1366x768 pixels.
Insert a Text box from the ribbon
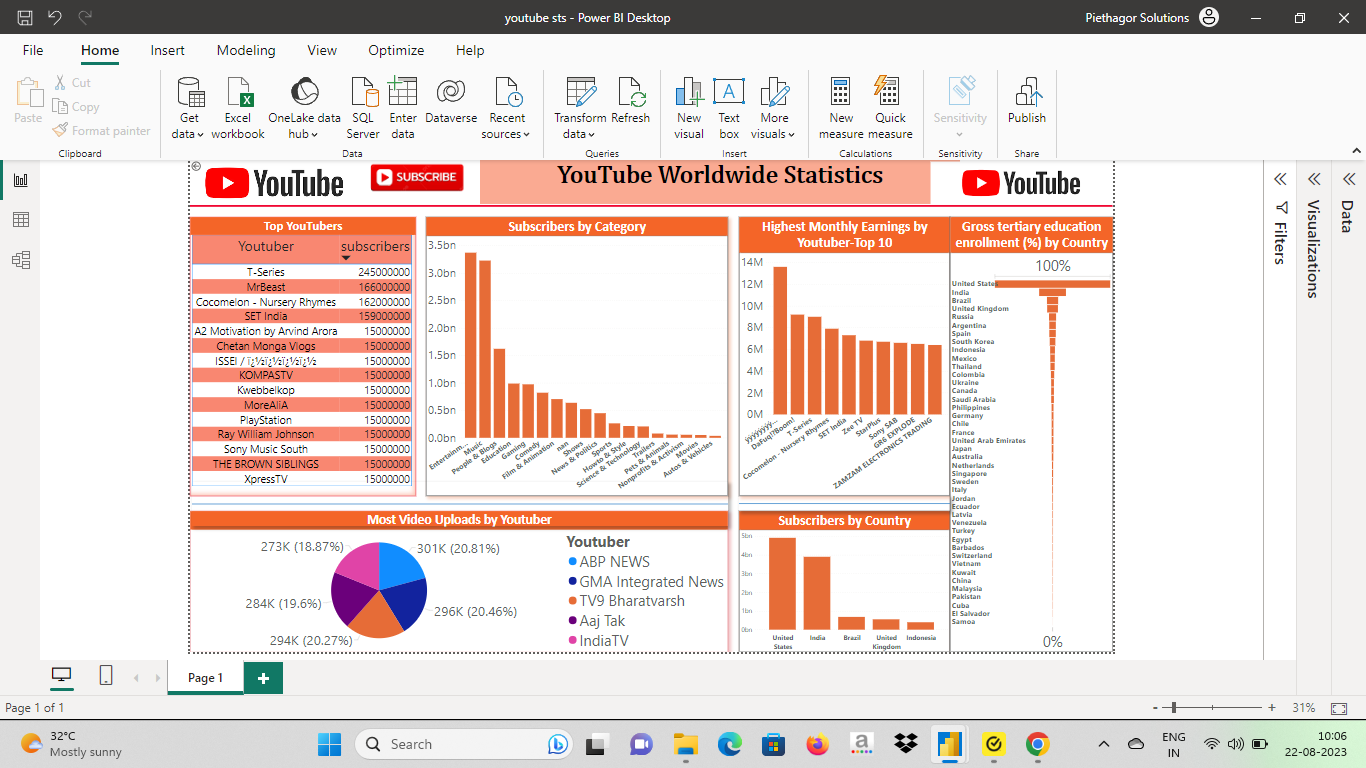(728, 105)
